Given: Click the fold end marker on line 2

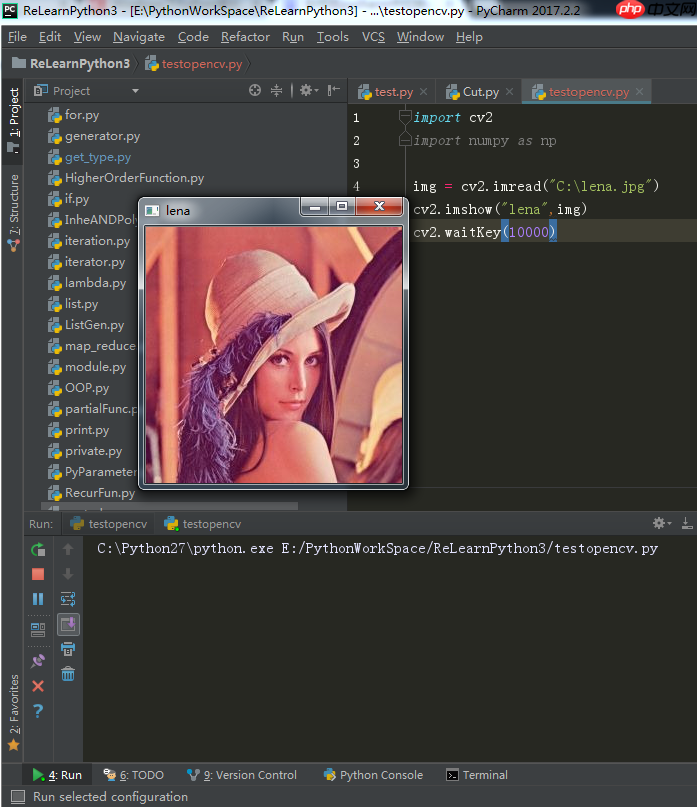Looking at the screenshot, I should [x=405, y=139].
